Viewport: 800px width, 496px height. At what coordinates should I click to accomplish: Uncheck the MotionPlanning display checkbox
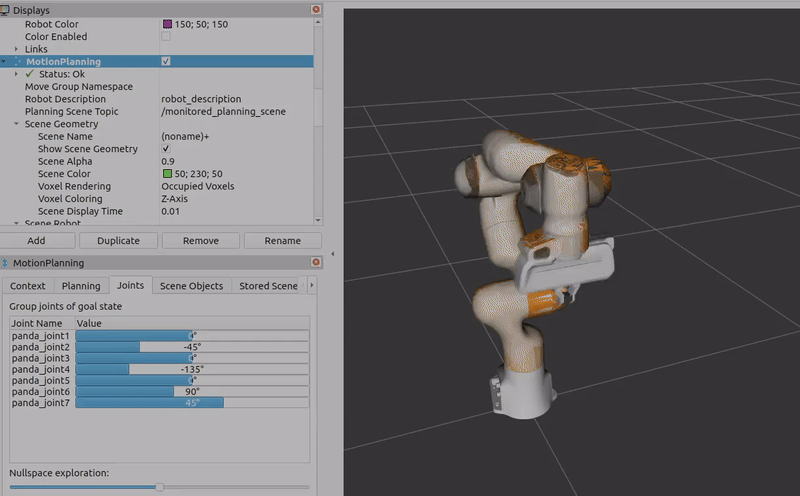[166, 62]
